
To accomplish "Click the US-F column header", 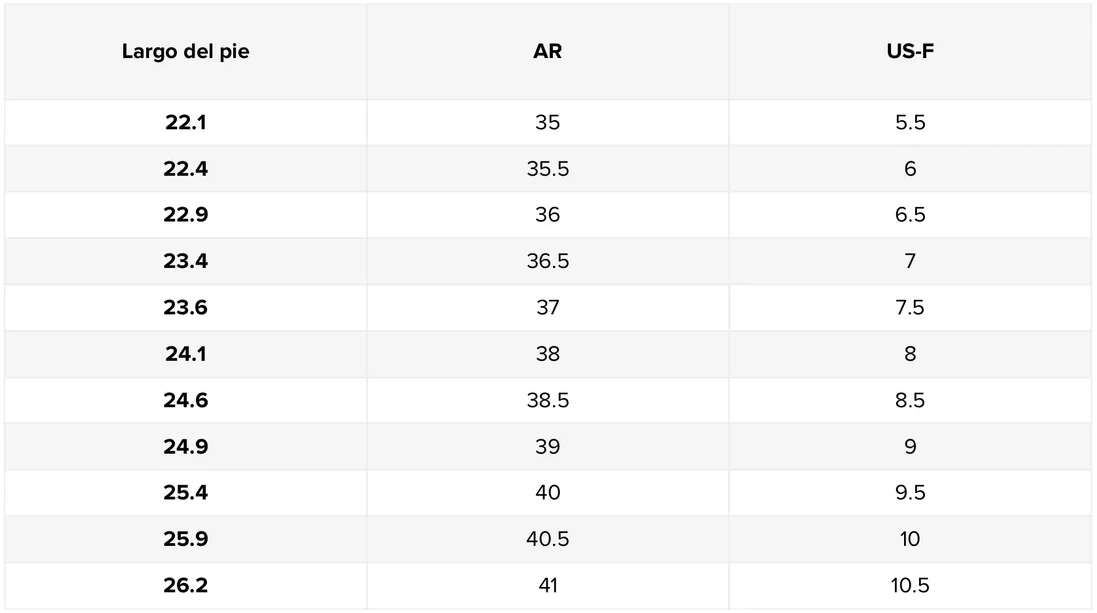I will coord(909,52).
